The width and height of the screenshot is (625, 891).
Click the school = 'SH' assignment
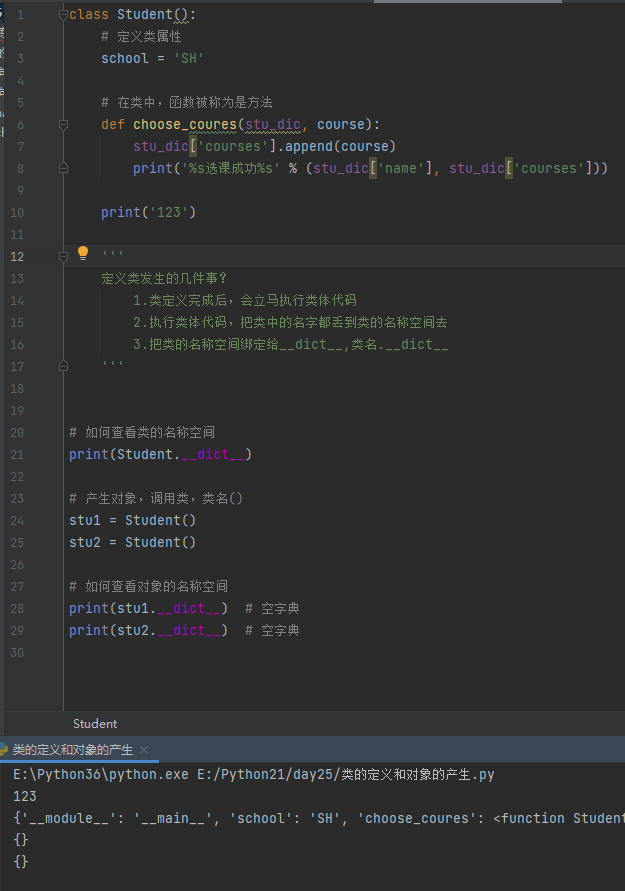tap(152, 59)
